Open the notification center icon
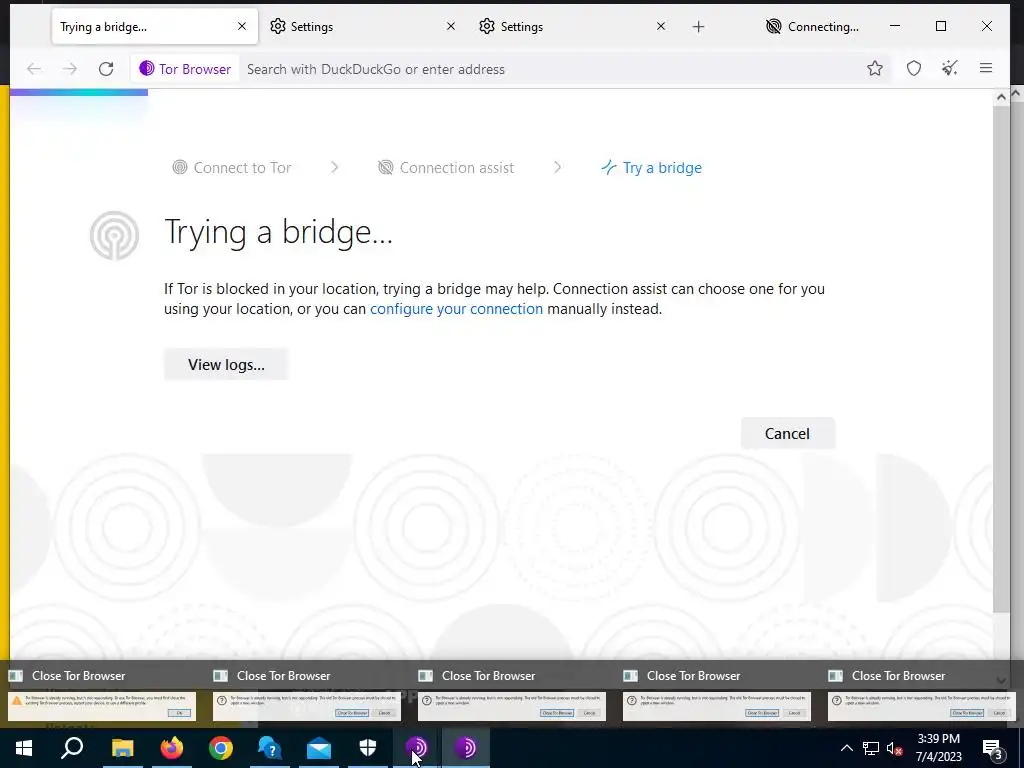Image resolution: width=1024 pixels, height=768 pixels. coord(992,748)
